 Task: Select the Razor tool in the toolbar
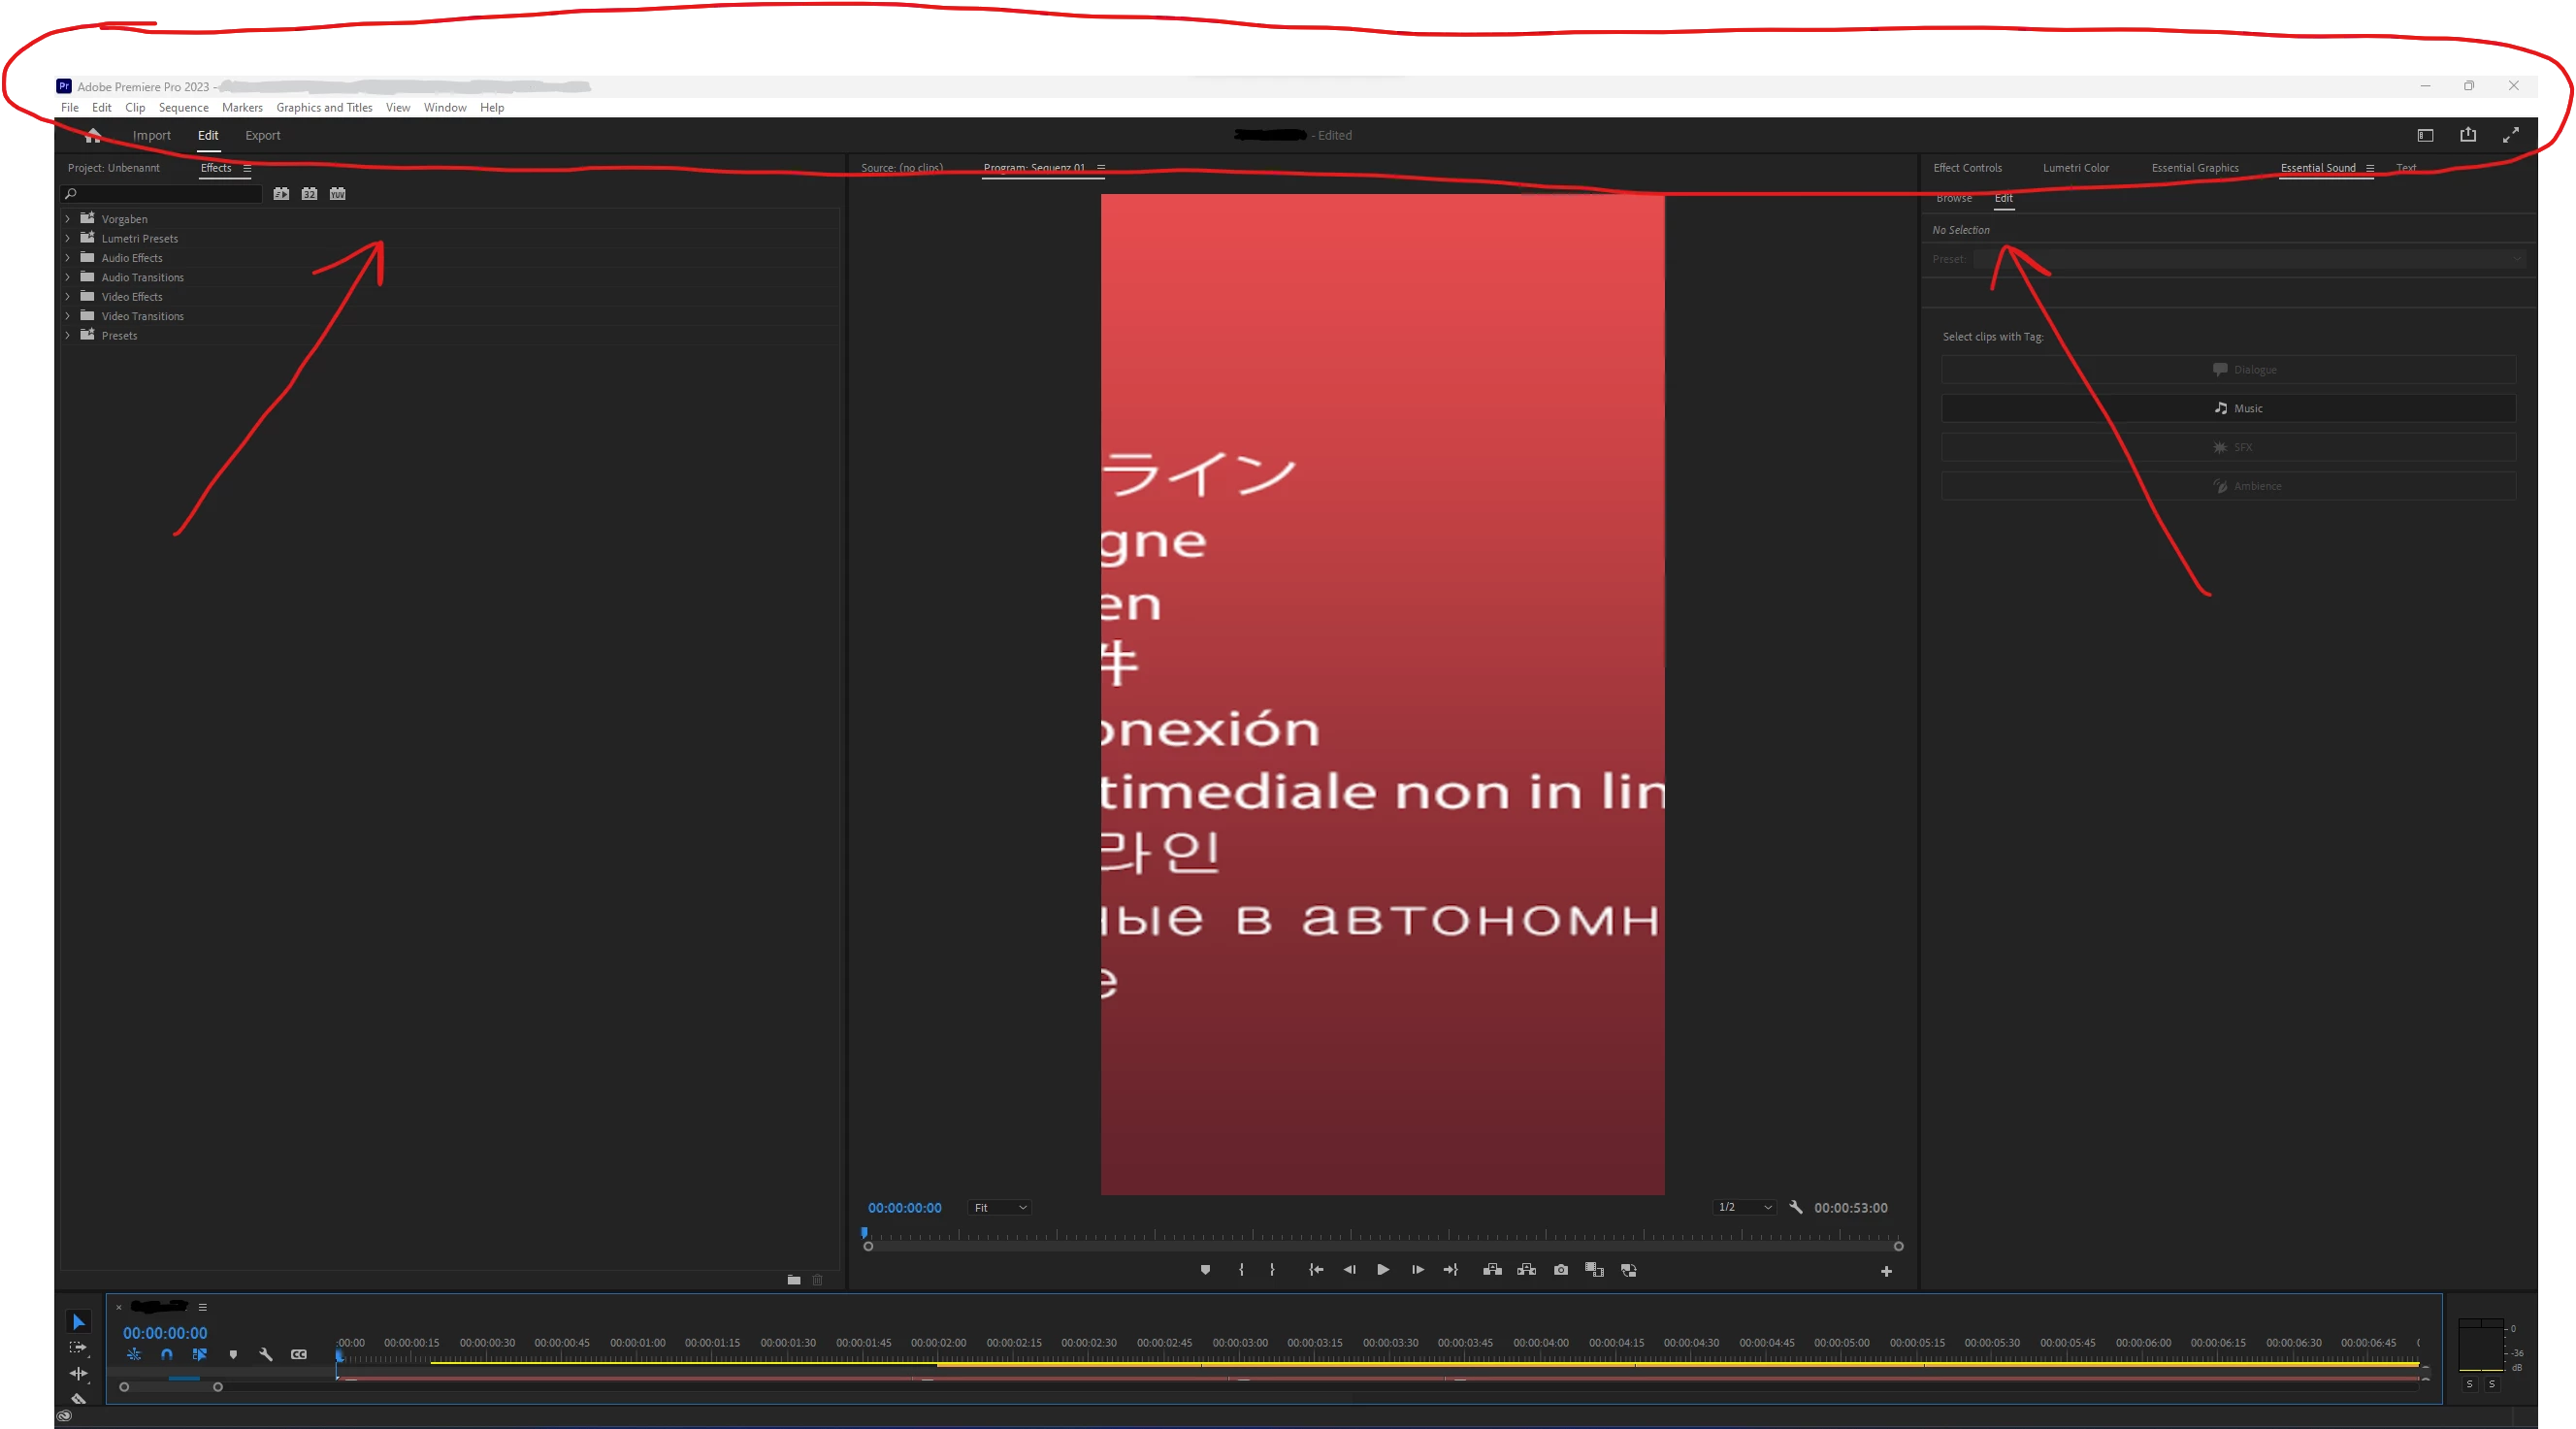[x=78, y=1399]
